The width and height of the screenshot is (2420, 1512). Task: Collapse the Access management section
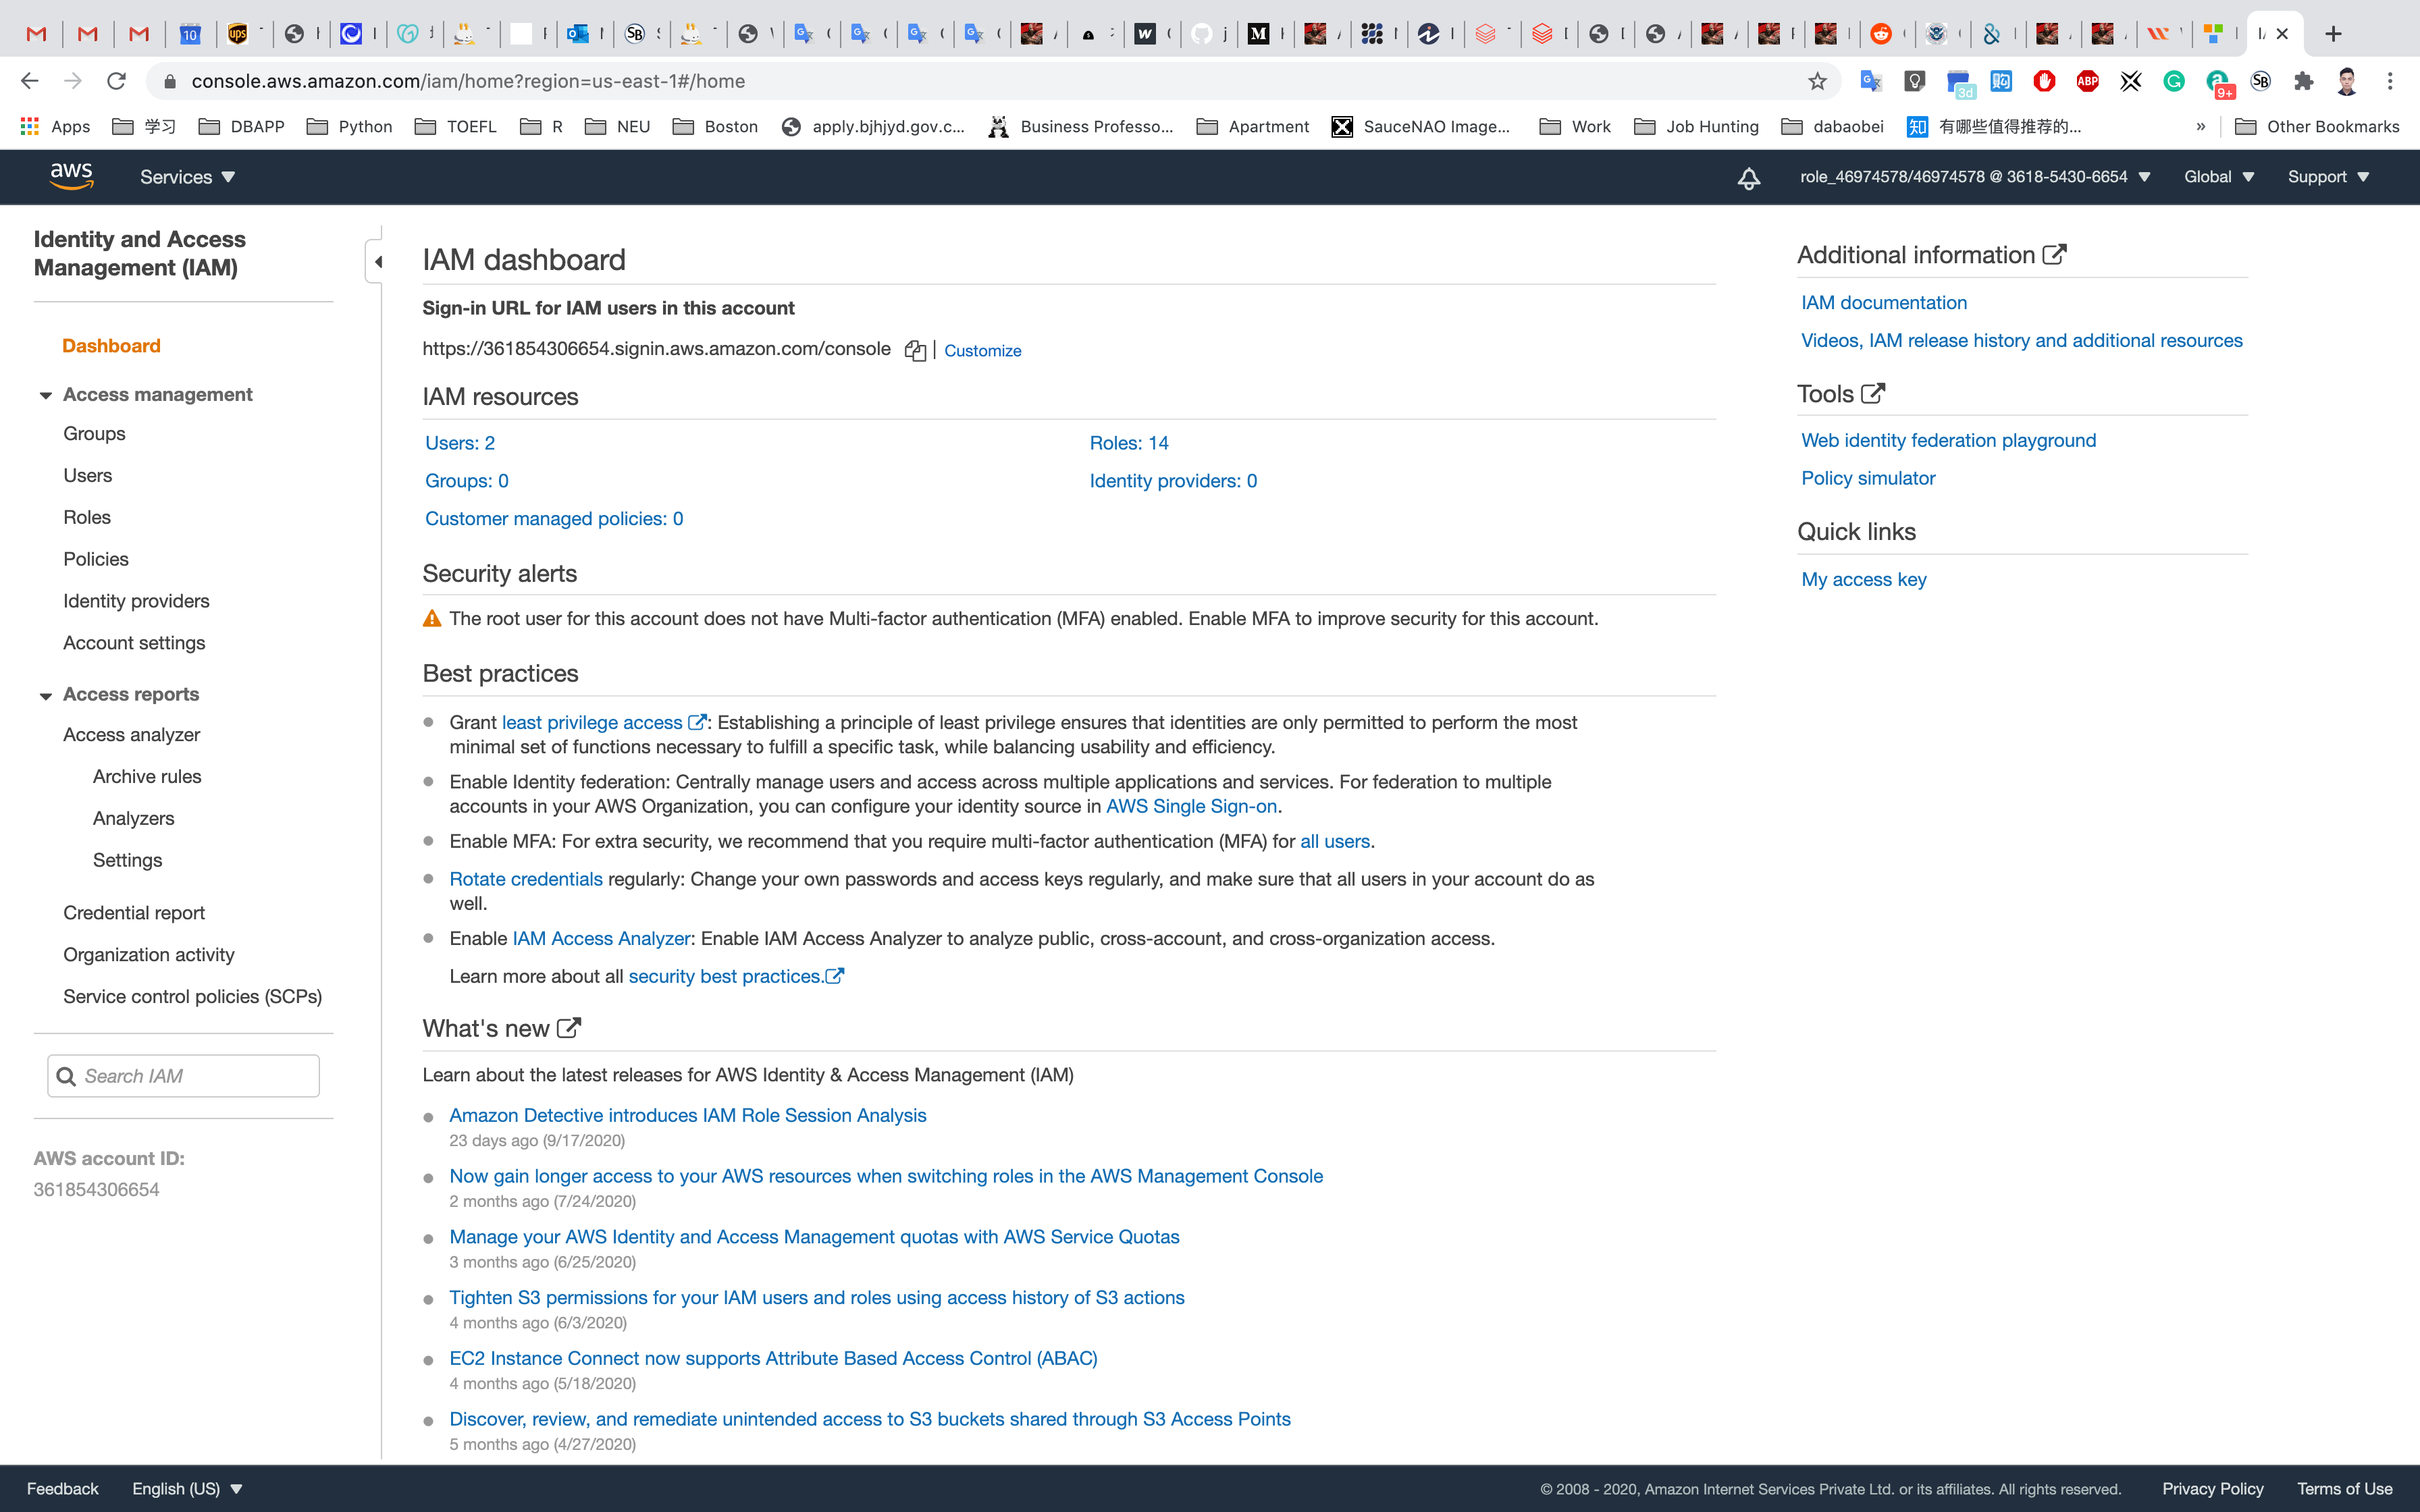pos(46,395)
